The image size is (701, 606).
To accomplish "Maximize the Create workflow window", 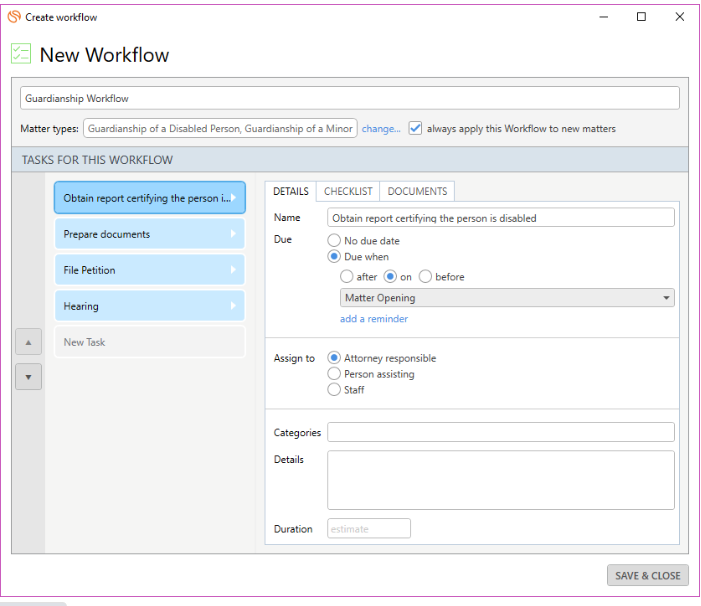I will pos(641,17).
